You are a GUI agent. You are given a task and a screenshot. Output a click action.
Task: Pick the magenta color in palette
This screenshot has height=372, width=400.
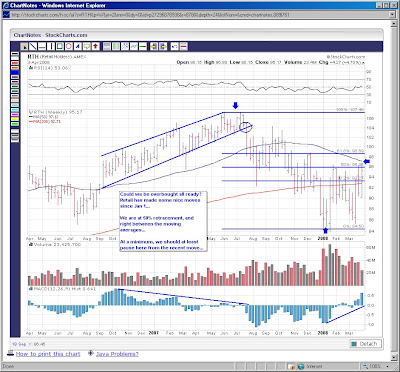coord(15,115)
